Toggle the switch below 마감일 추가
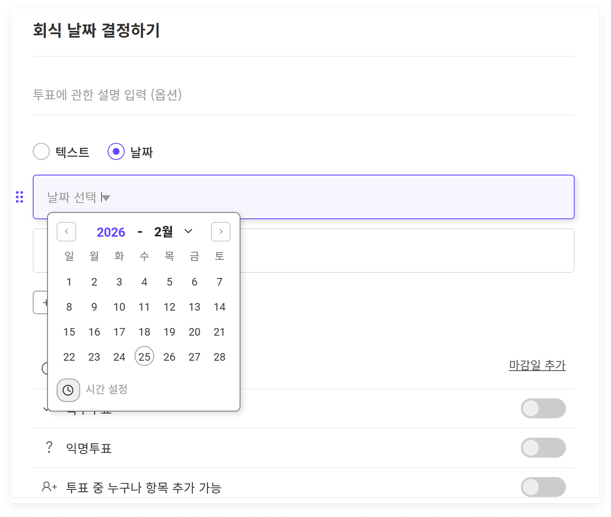The image size is (611, 517). (x=543, y=408)
